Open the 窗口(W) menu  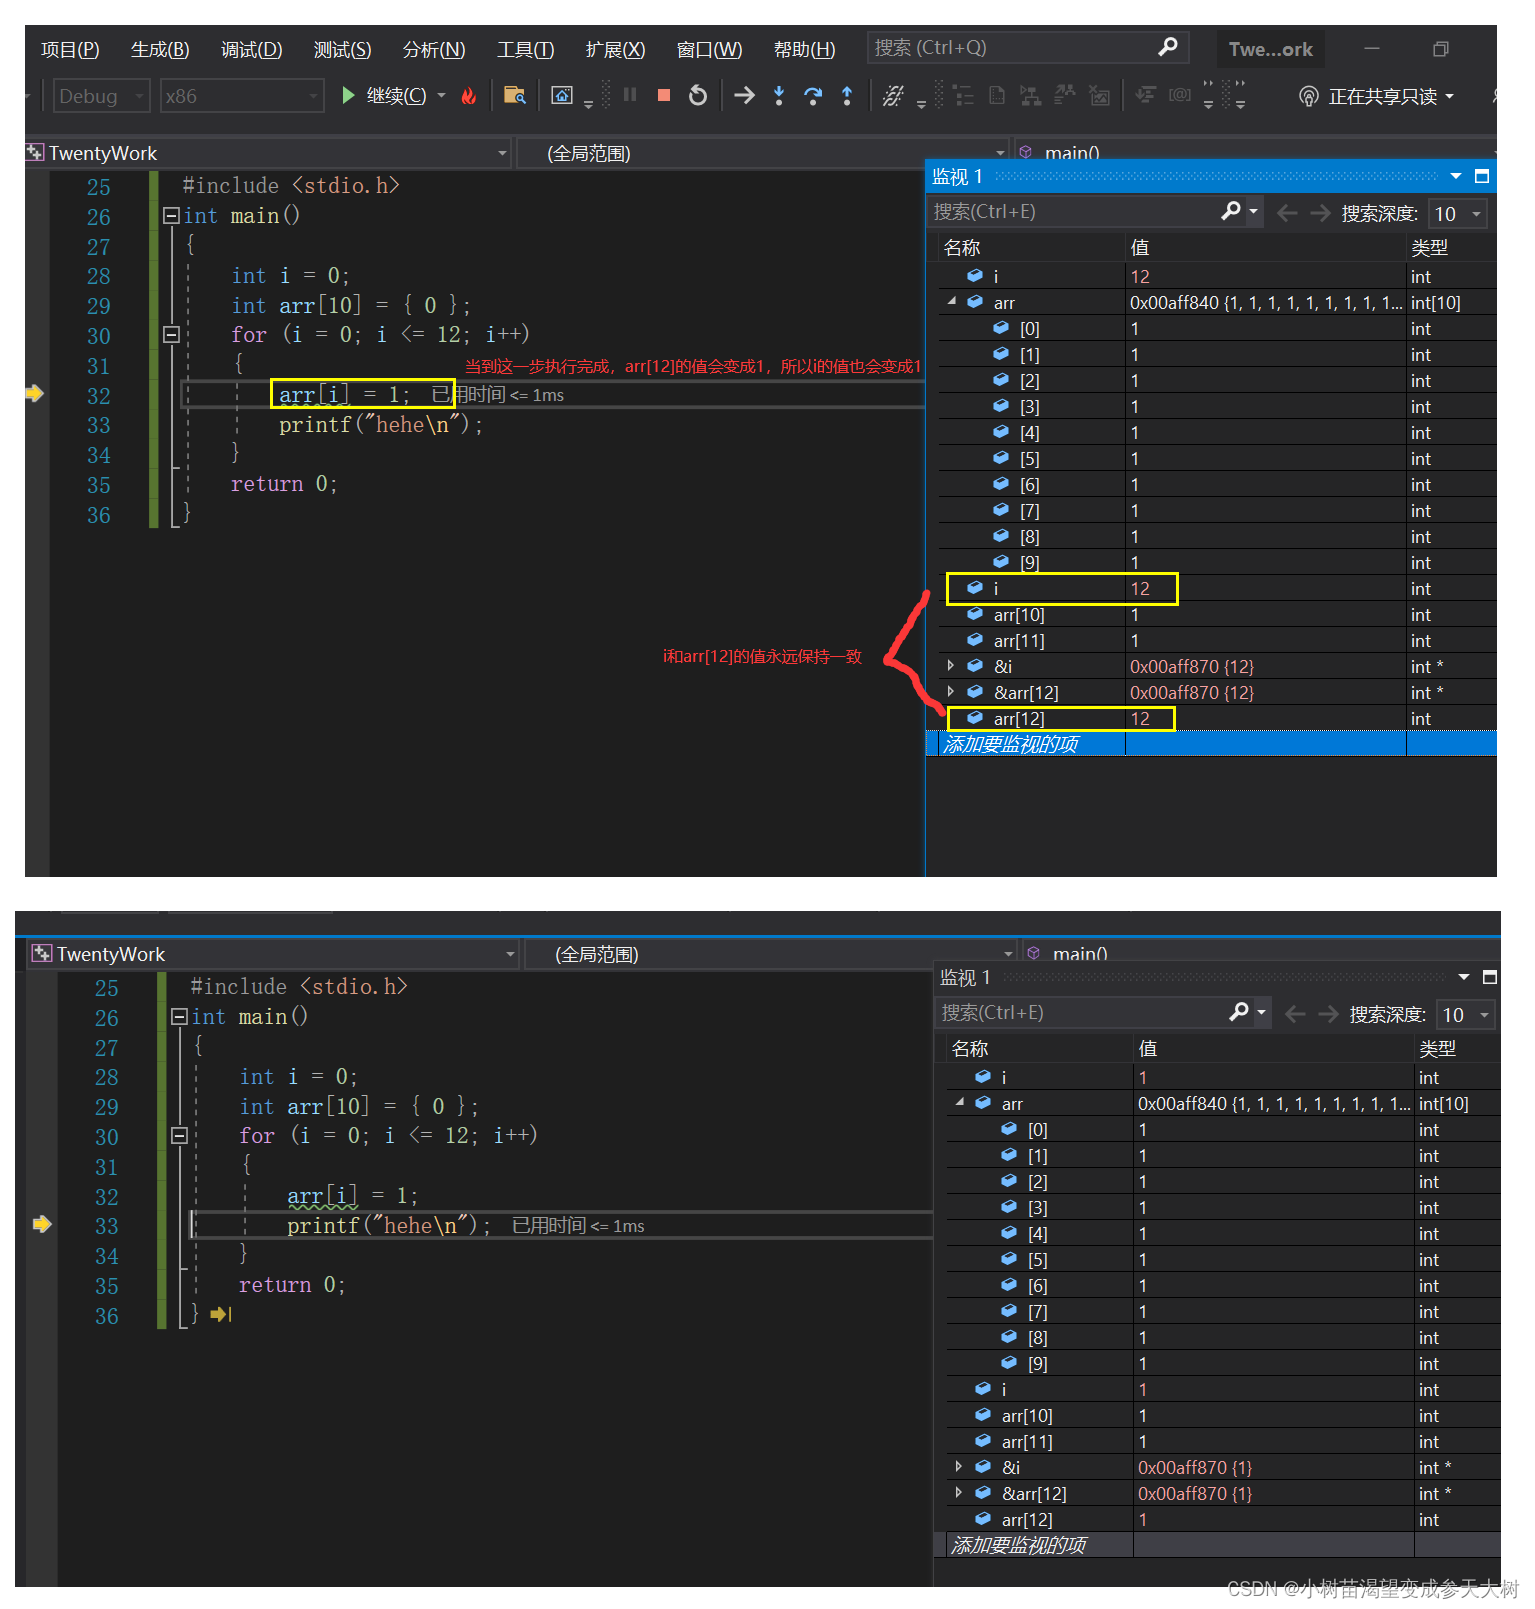tap(709, 49)
